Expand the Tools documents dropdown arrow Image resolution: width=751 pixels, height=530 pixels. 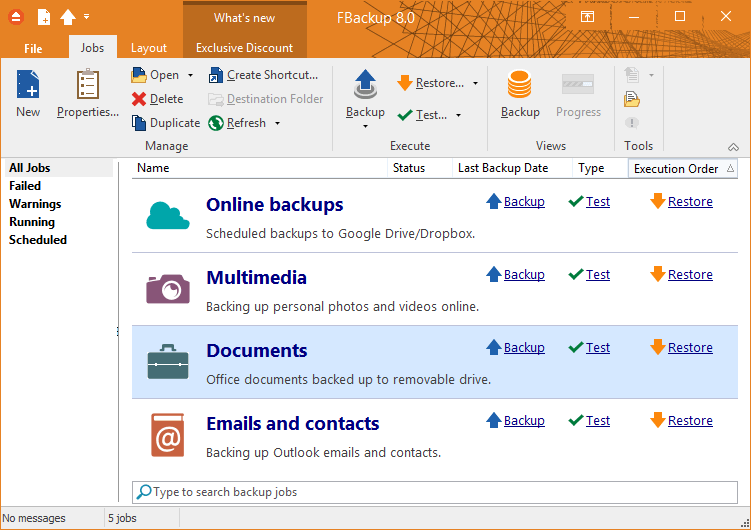click(651, 75)
